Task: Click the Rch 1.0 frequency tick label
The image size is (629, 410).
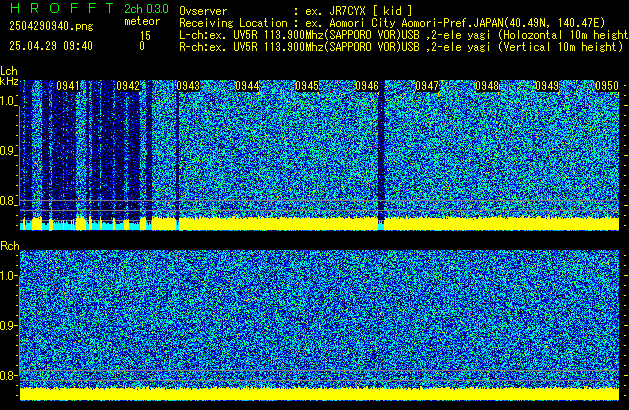Action: pyautogui.click(x=7, y=276)
